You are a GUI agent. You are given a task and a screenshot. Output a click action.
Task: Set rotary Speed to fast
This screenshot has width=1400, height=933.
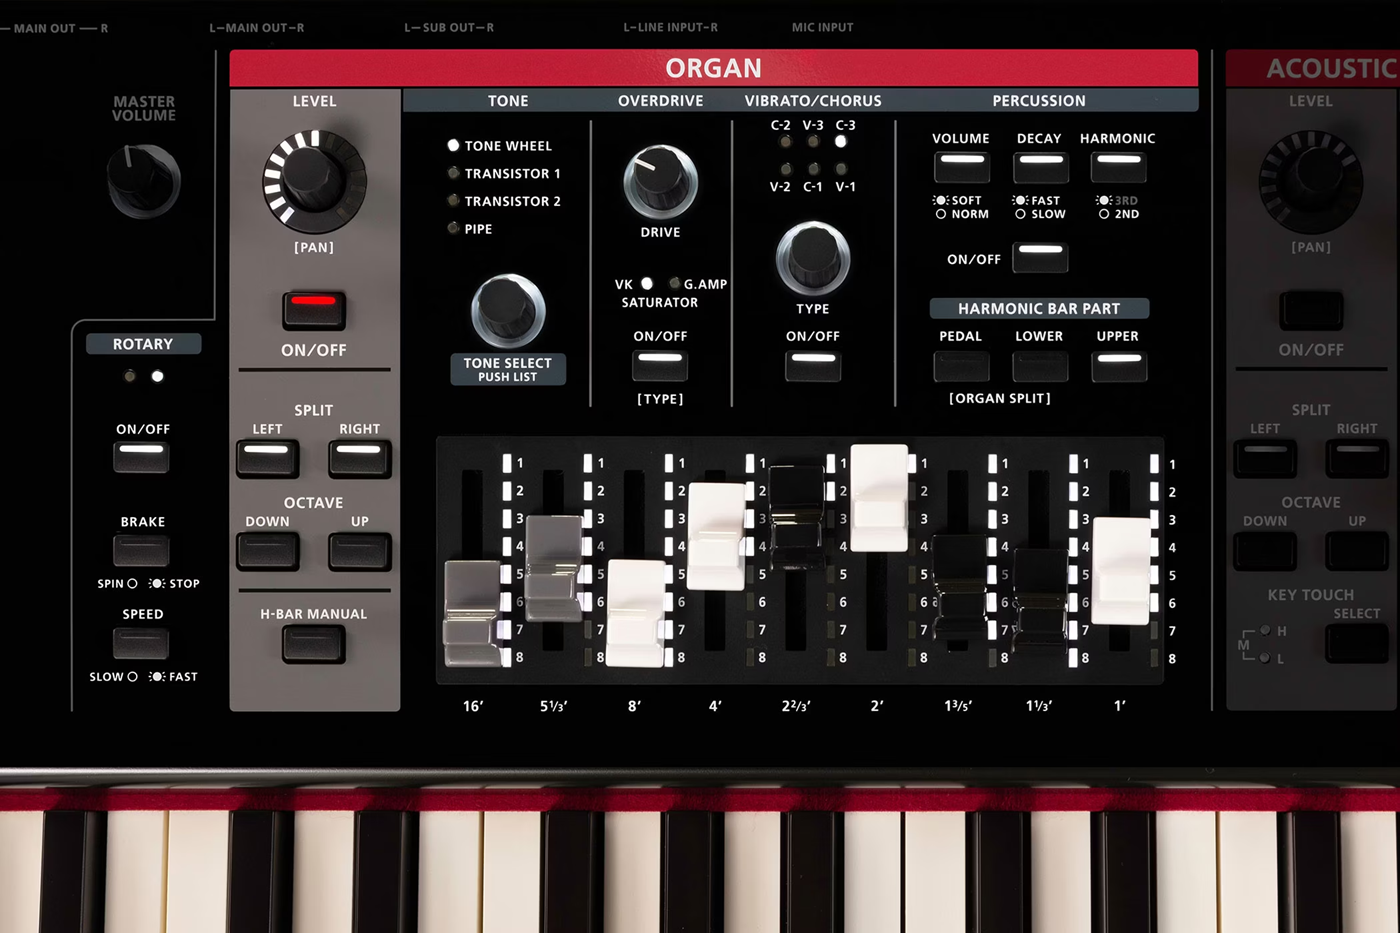pyautogui.click(x=141, y=645)
